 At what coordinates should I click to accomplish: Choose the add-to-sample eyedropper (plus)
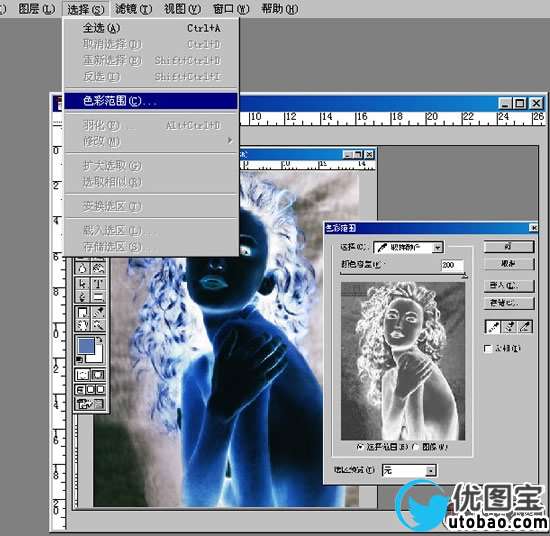coord(509,327)
